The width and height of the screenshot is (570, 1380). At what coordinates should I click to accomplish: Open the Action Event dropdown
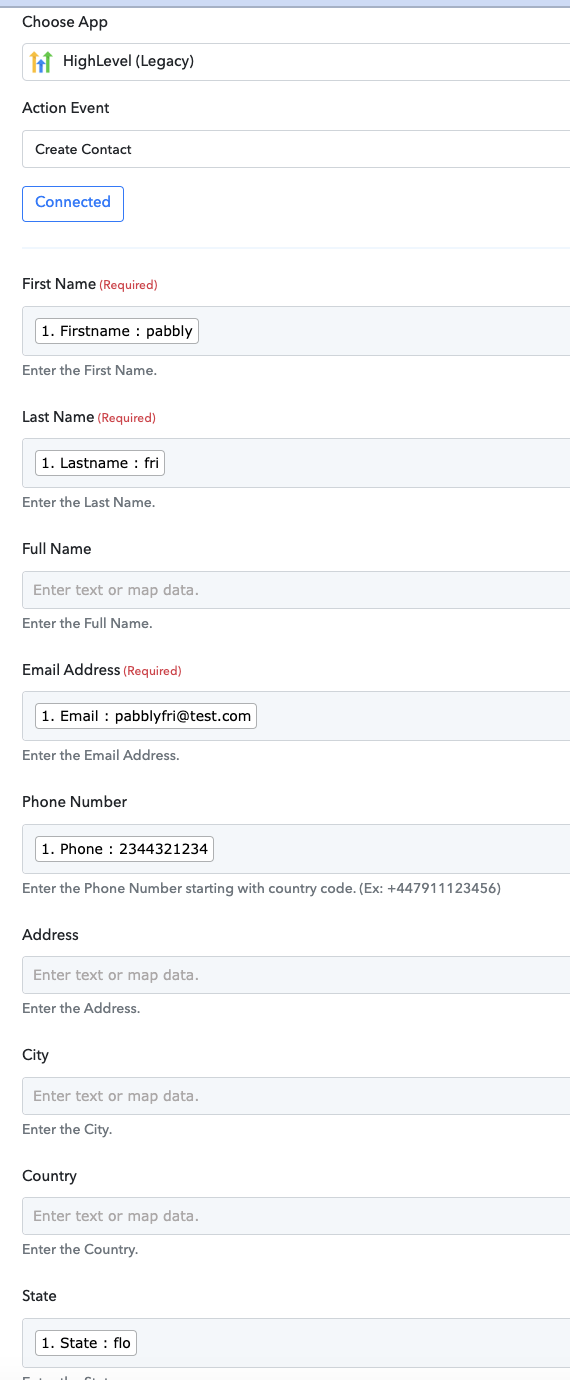(296, 149)
